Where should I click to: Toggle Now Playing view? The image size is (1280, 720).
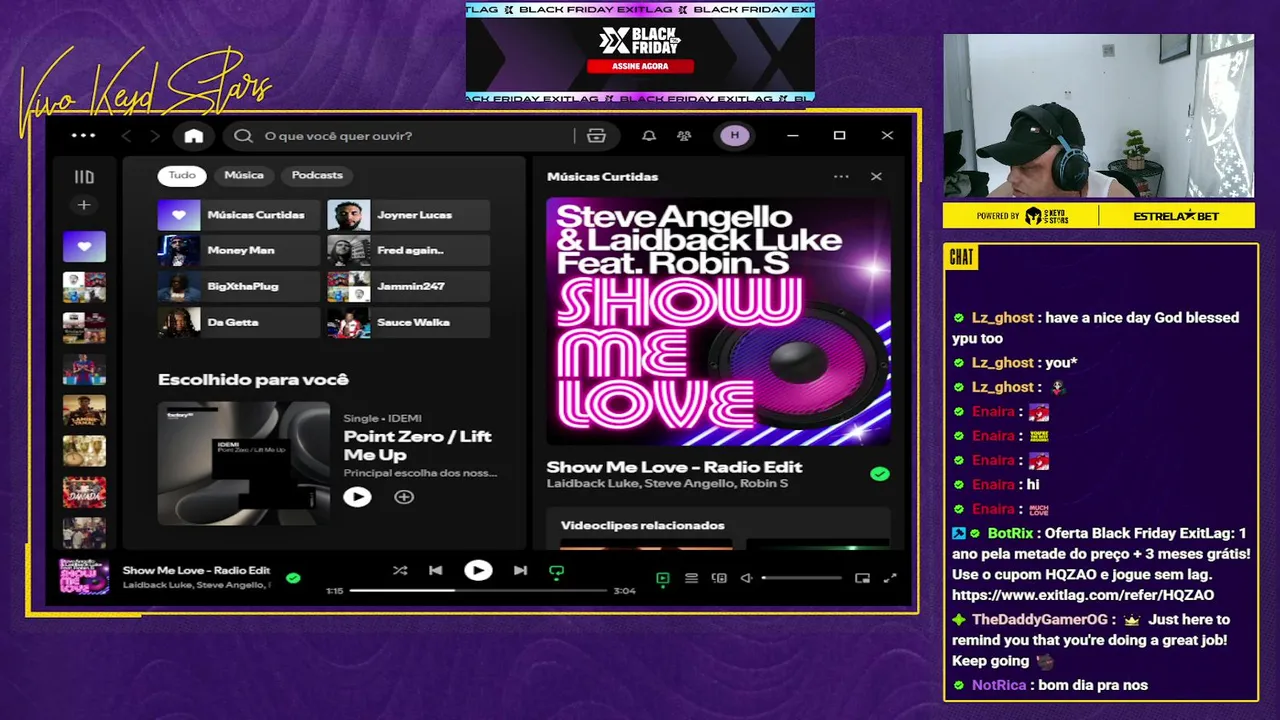click(662, 578)
